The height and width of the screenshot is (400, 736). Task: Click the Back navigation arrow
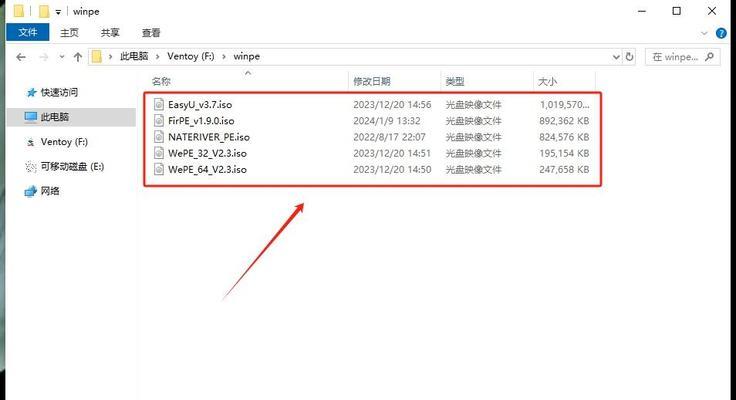tap(21, 57)
